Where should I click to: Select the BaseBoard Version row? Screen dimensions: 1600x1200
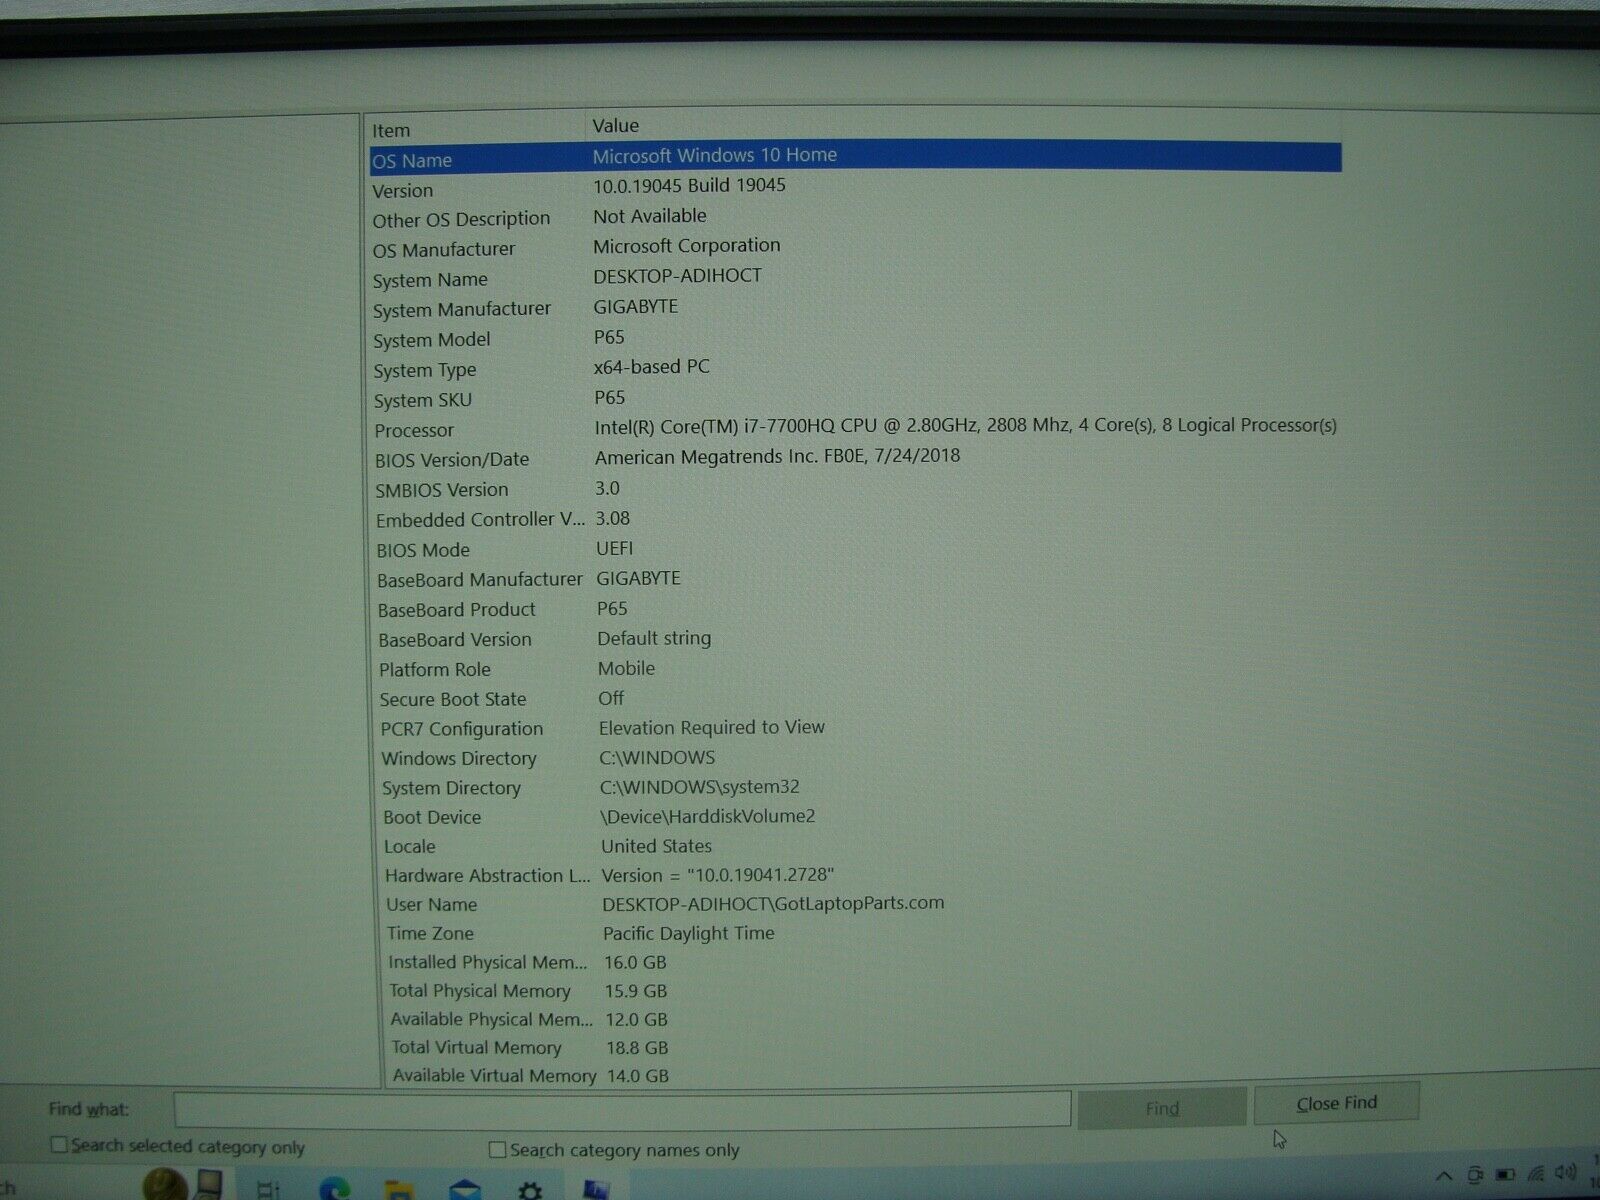tap(857, 639)
